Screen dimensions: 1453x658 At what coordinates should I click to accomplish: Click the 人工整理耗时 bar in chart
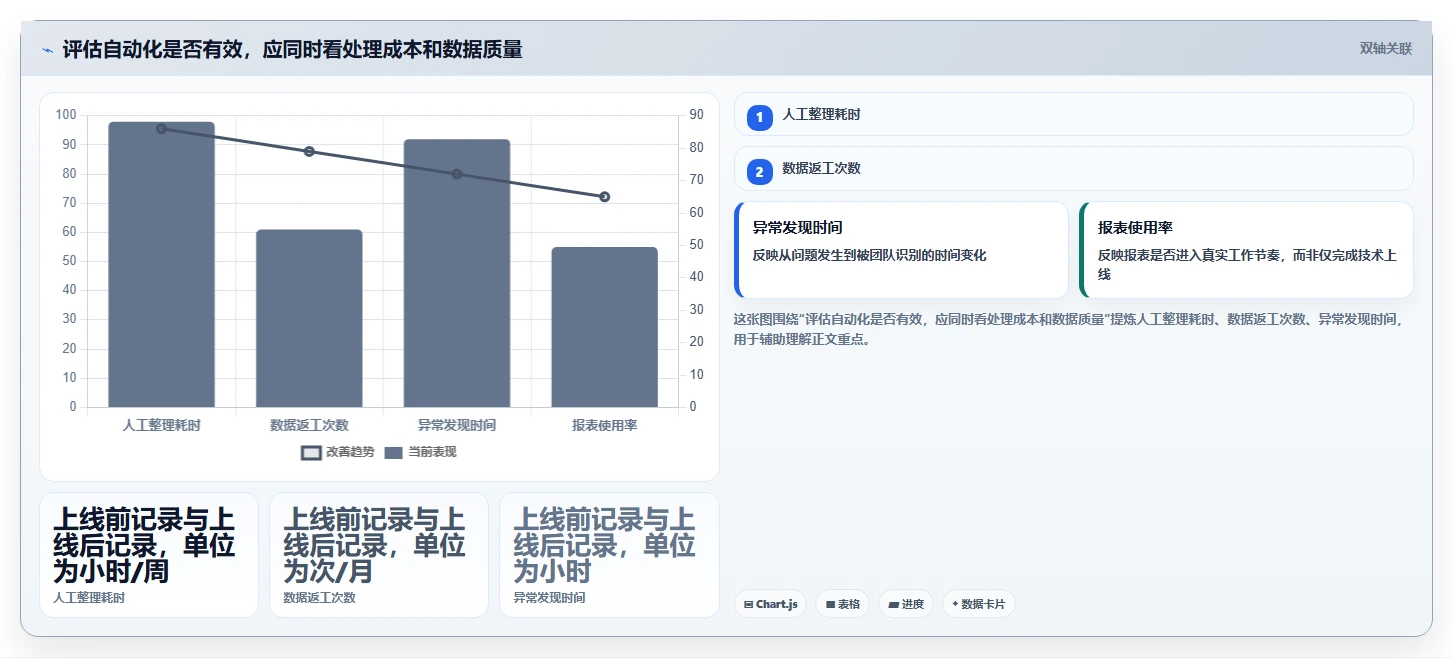[162, 265]
